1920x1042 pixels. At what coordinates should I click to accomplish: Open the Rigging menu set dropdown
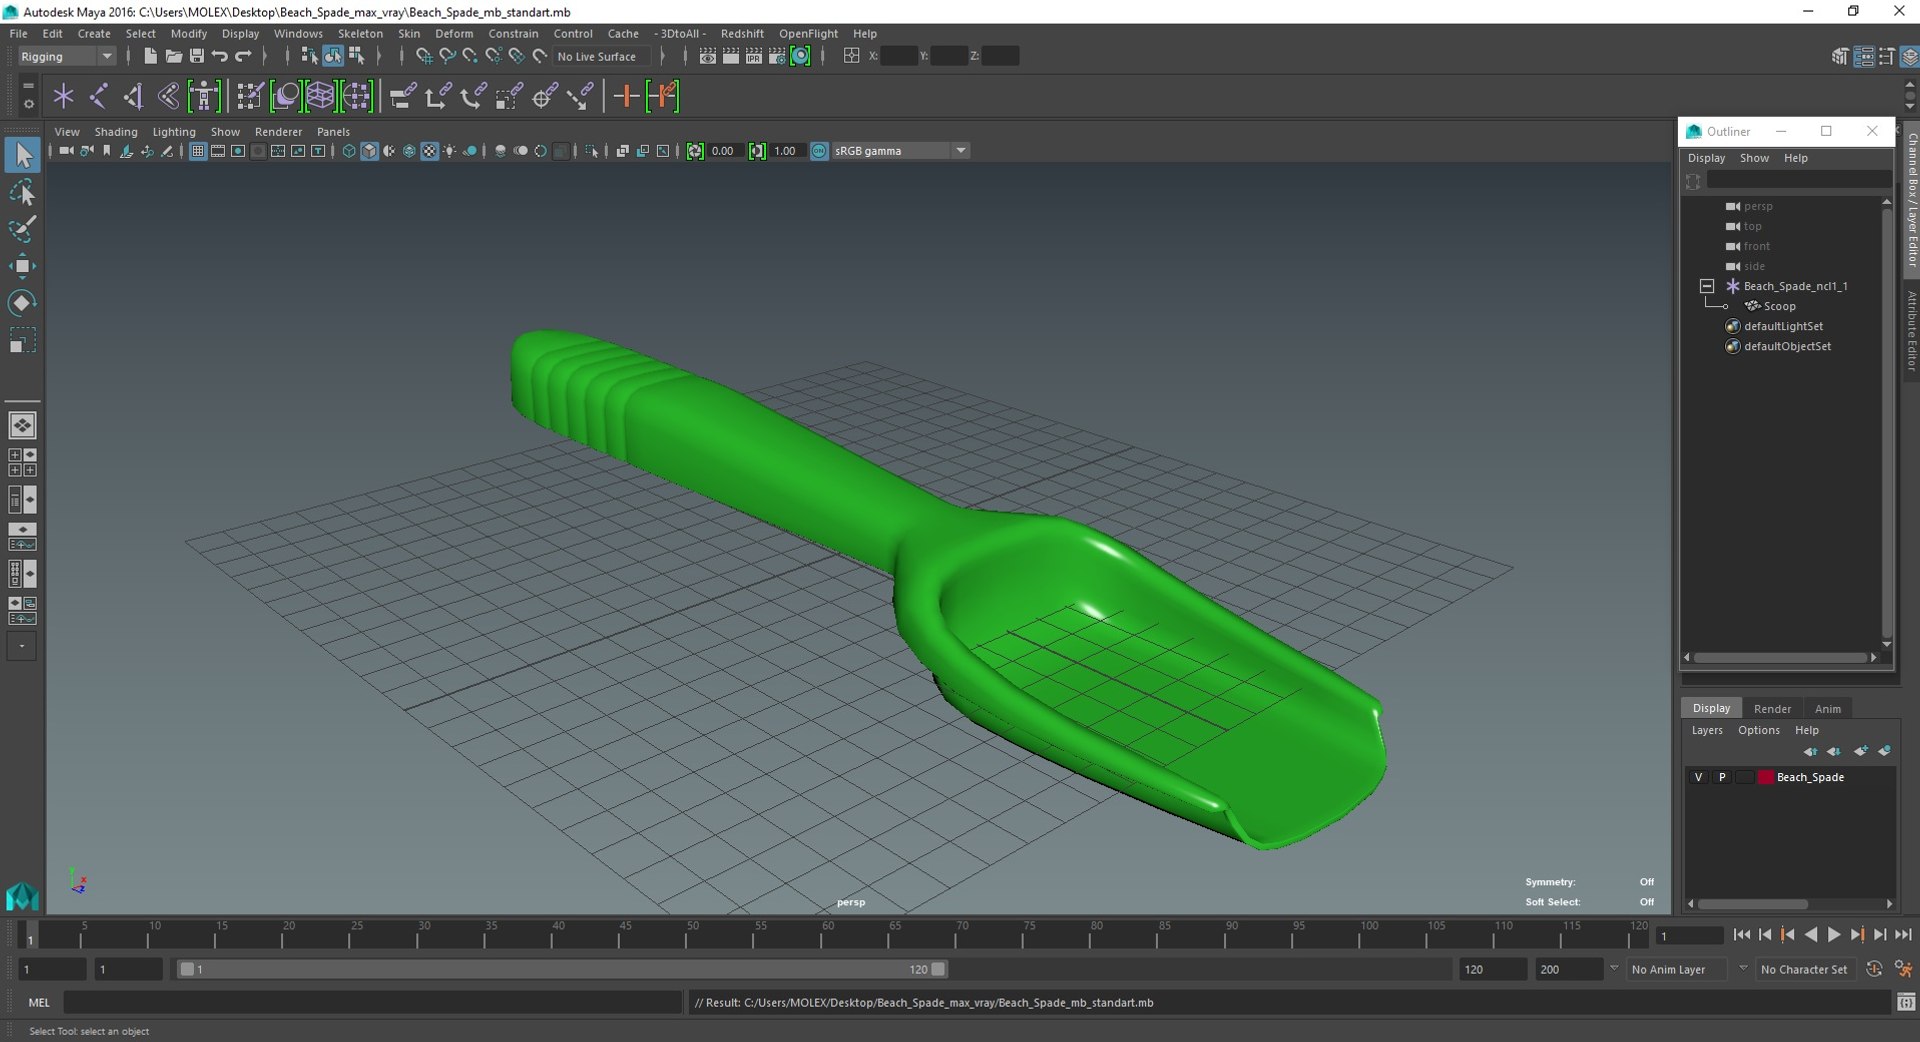(66, 56)
